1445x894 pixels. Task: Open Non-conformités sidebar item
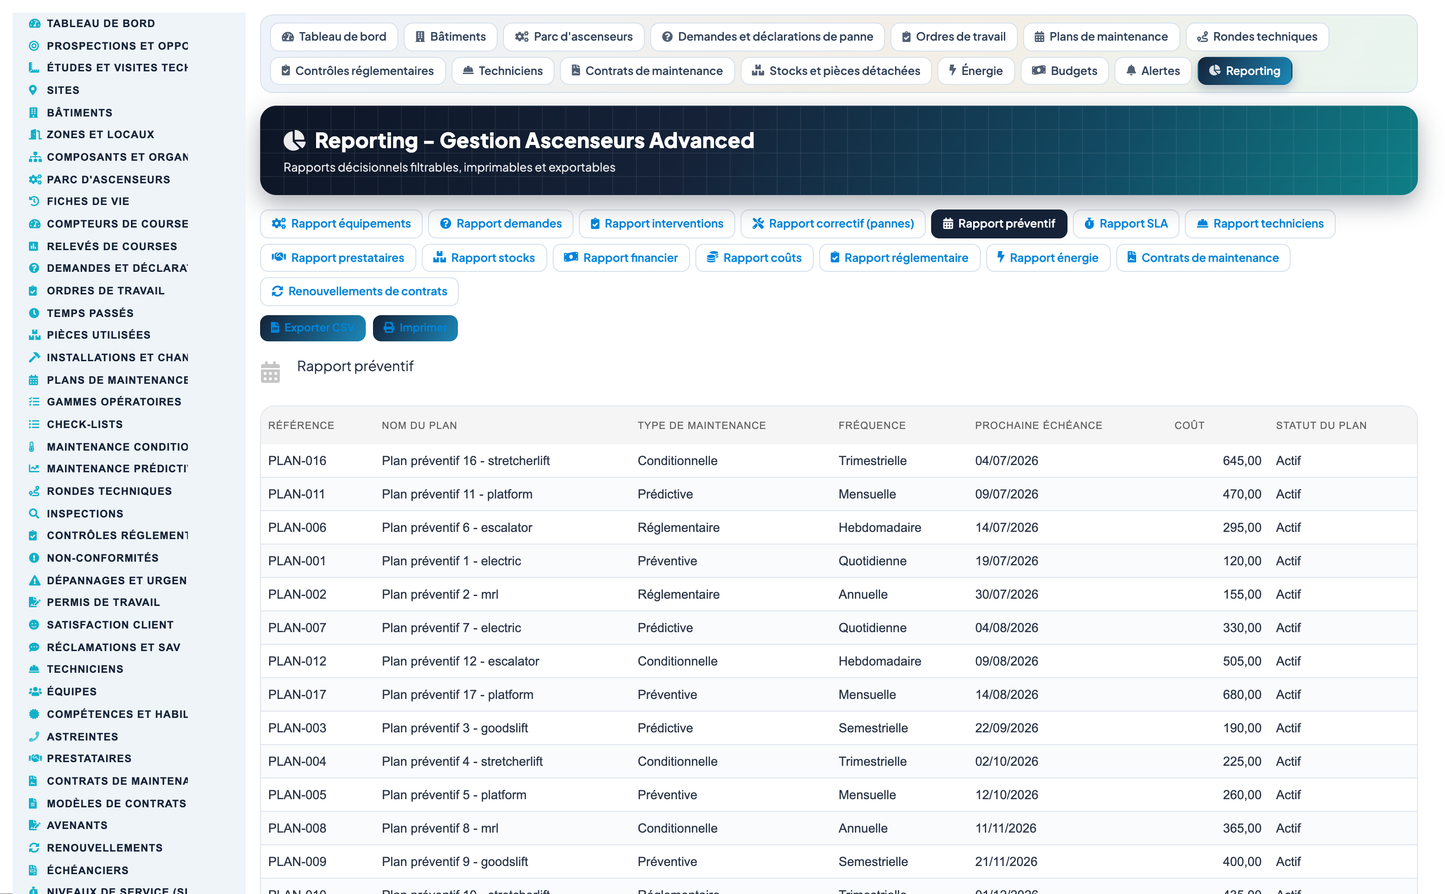pos(102,558)
